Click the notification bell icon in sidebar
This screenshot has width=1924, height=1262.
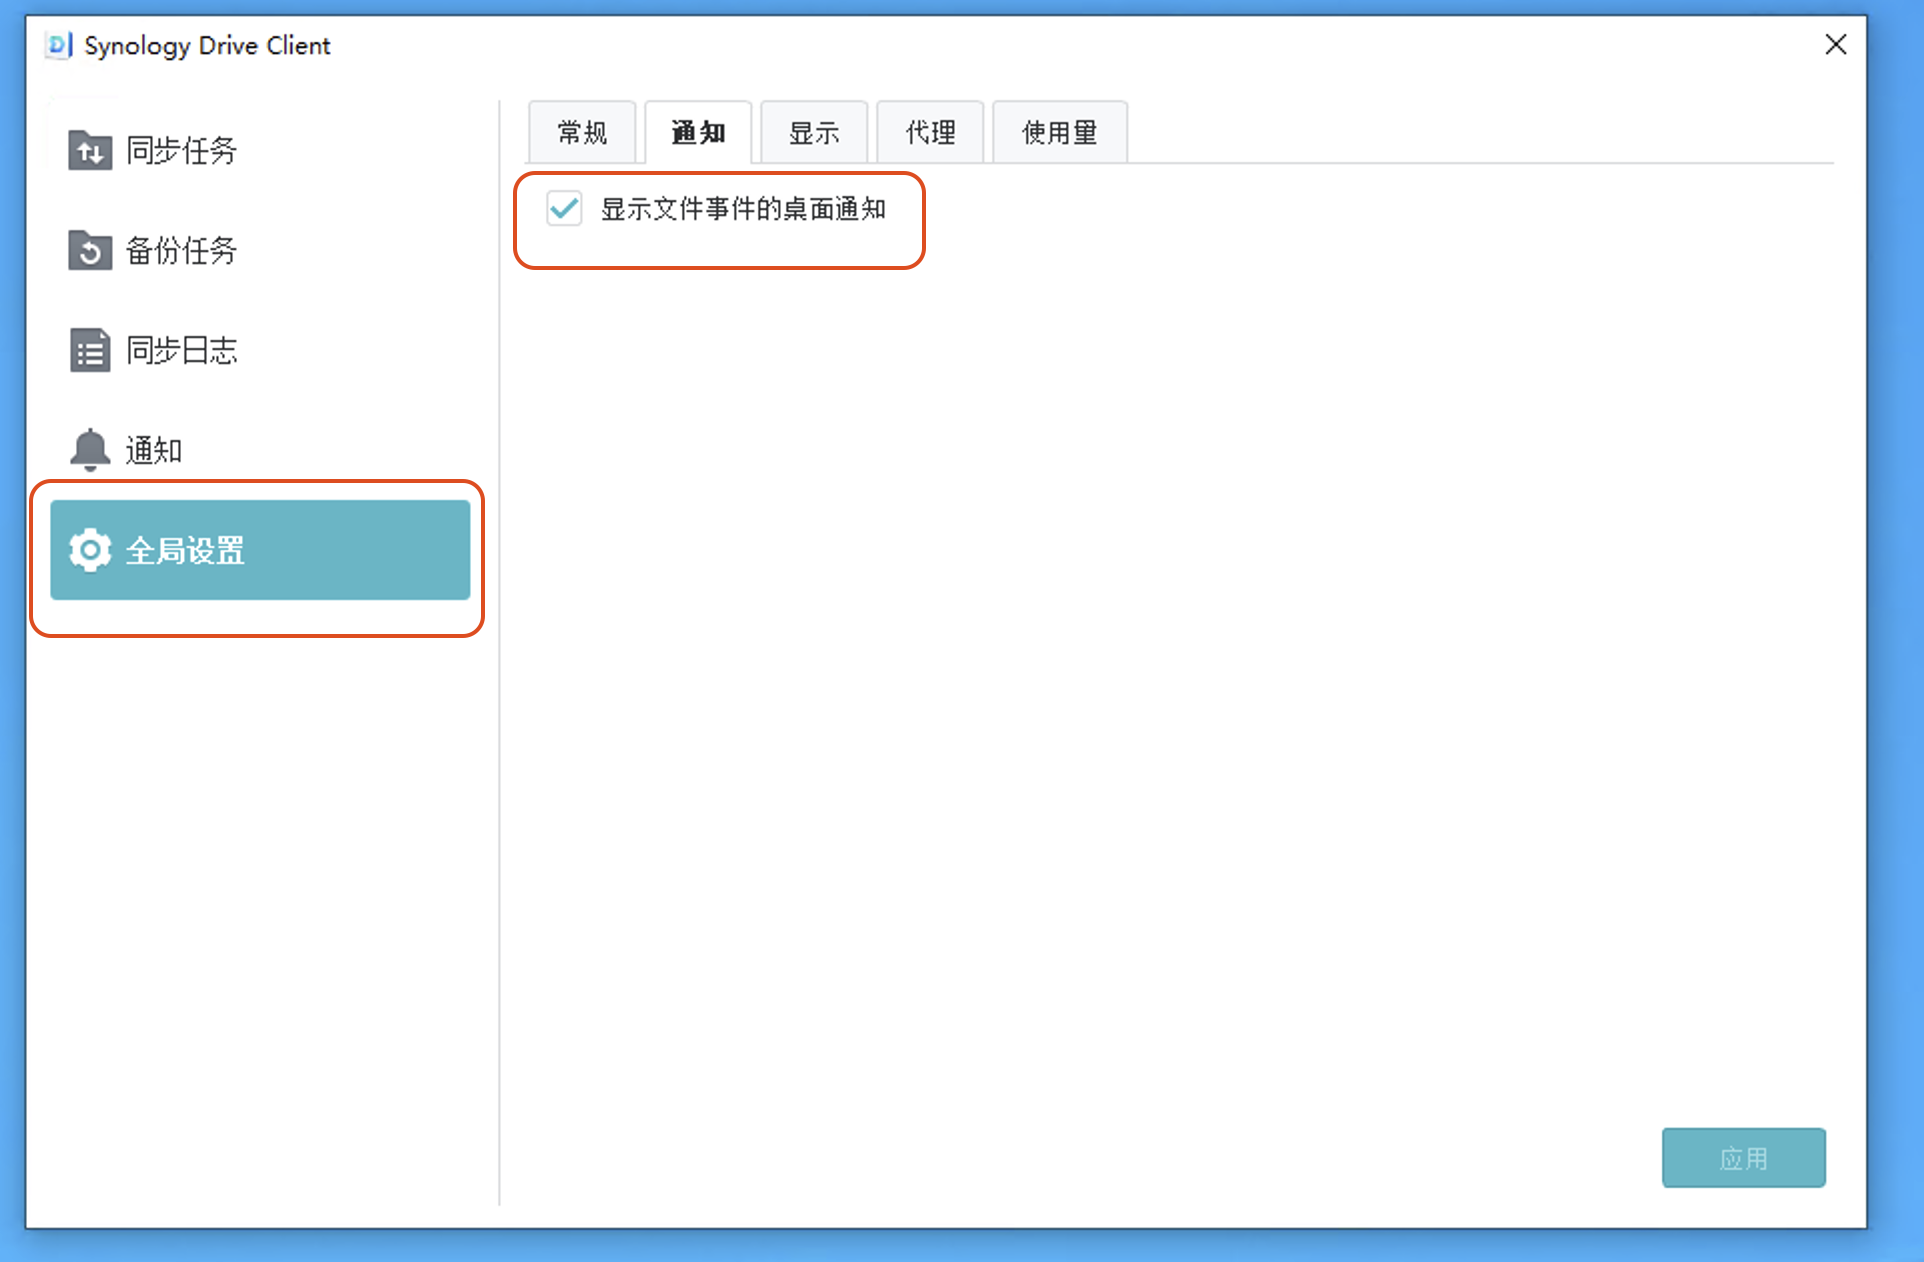coord(90,450)
